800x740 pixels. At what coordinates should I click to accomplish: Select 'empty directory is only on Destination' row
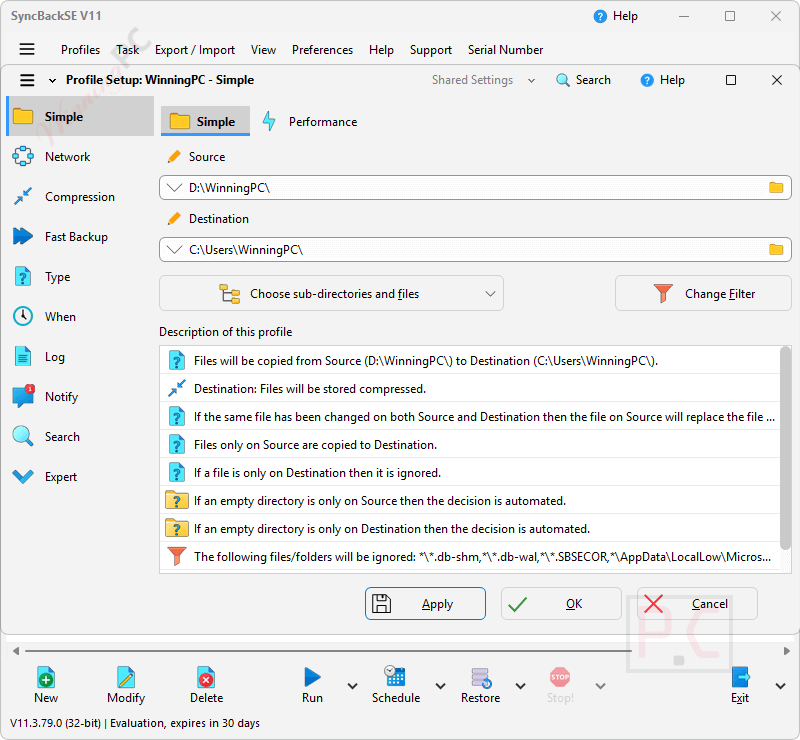[x=470, y=529]
